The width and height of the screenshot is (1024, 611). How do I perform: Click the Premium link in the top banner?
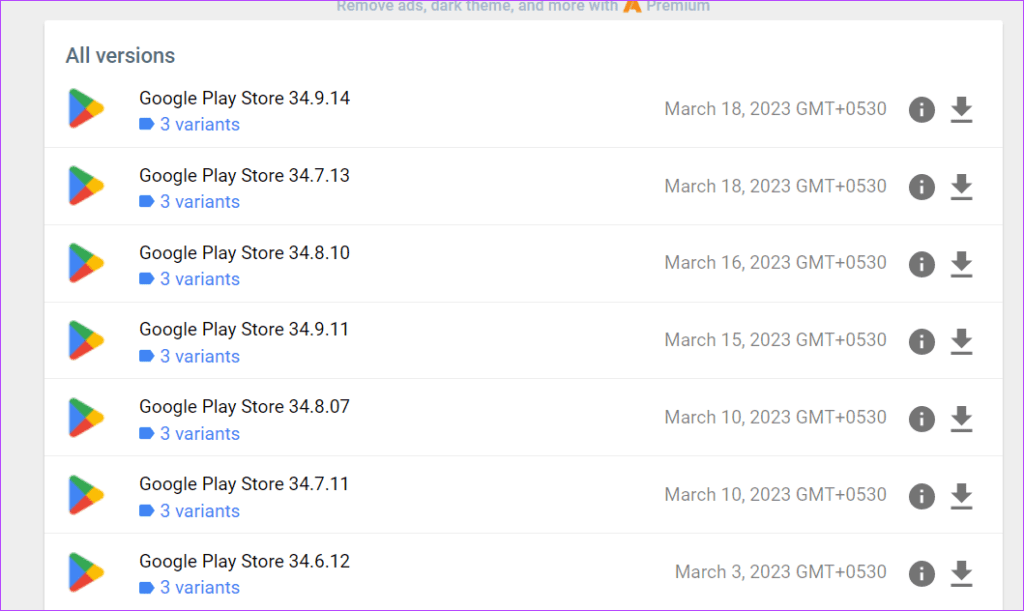tap(667, 7)
